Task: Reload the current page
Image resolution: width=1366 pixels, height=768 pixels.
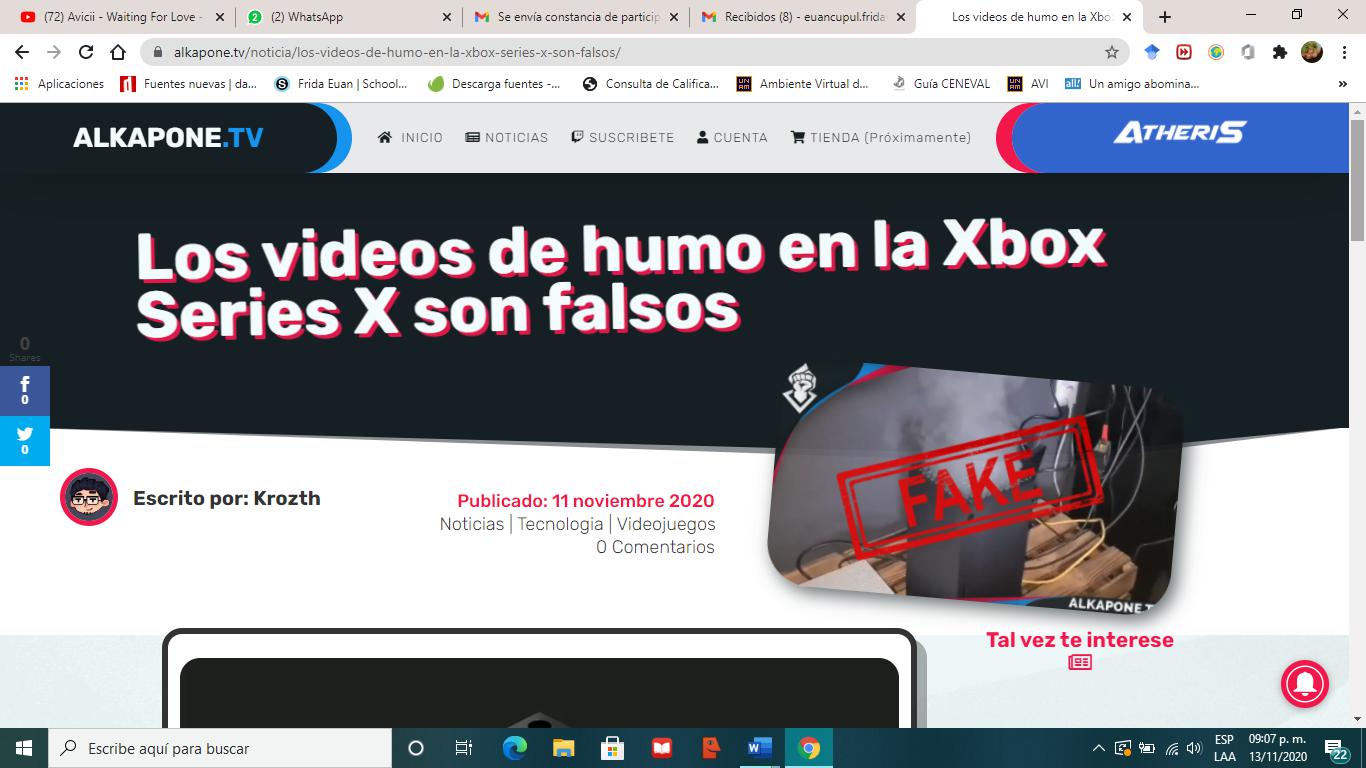Action: [x=86, y=52]
